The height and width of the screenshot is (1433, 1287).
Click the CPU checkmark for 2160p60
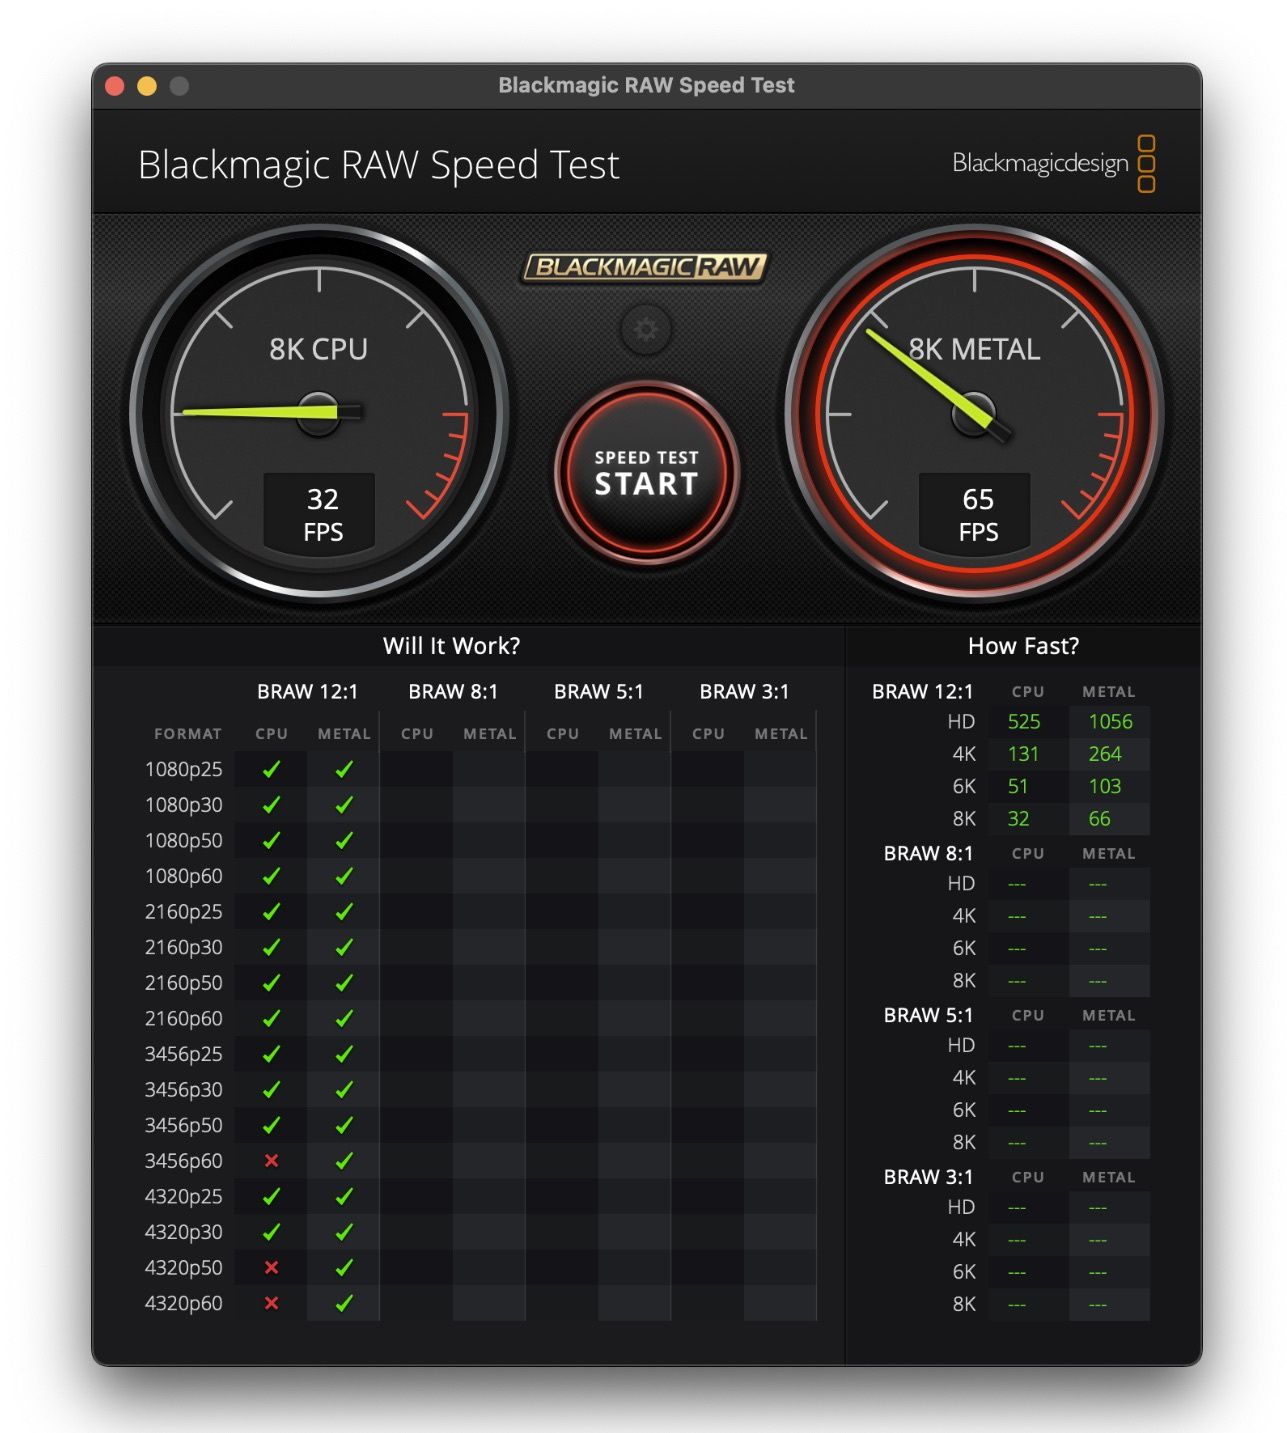tap(271, 1018)
